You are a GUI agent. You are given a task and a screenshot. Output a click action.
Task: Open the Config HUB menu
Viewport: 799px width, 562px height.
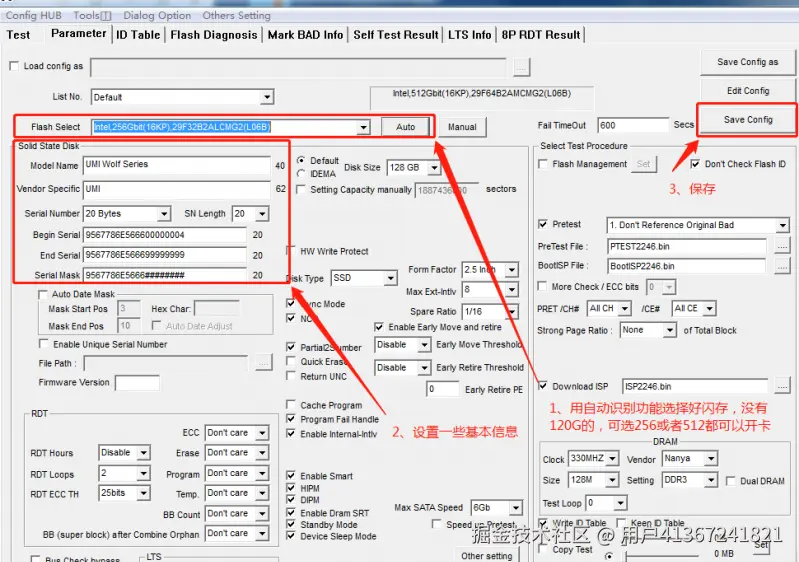[34, 15]
